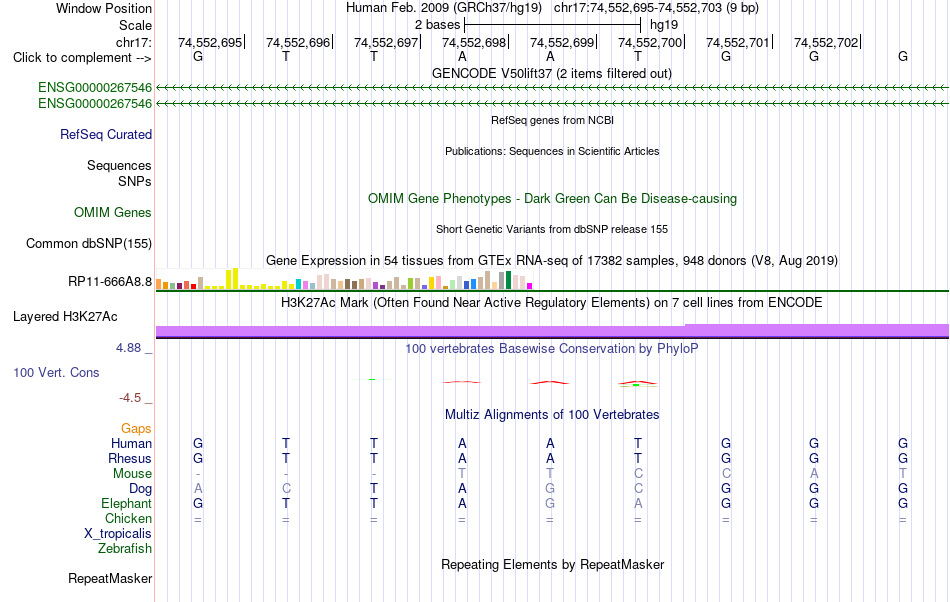Click the 2 bases scale bar
Screen dimensions: 950x602
[552, 25]
